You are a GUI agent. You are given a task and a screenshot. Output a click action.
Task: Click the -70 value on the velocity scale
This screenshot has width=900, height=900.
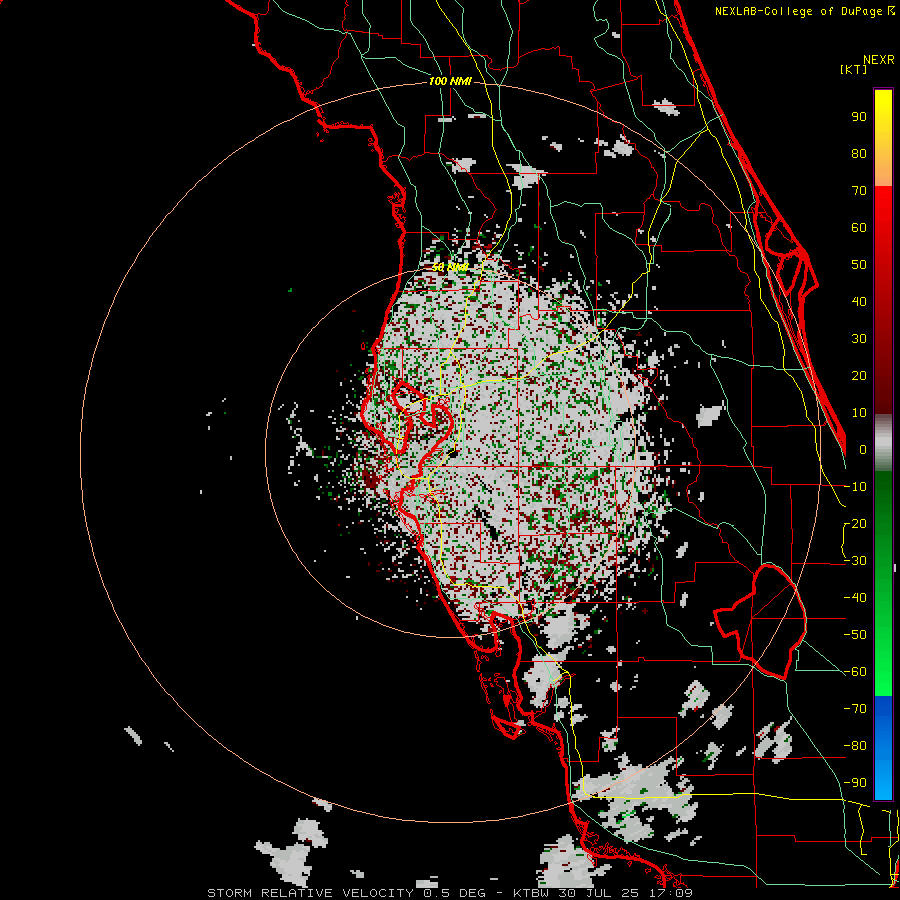coord(855,709)
